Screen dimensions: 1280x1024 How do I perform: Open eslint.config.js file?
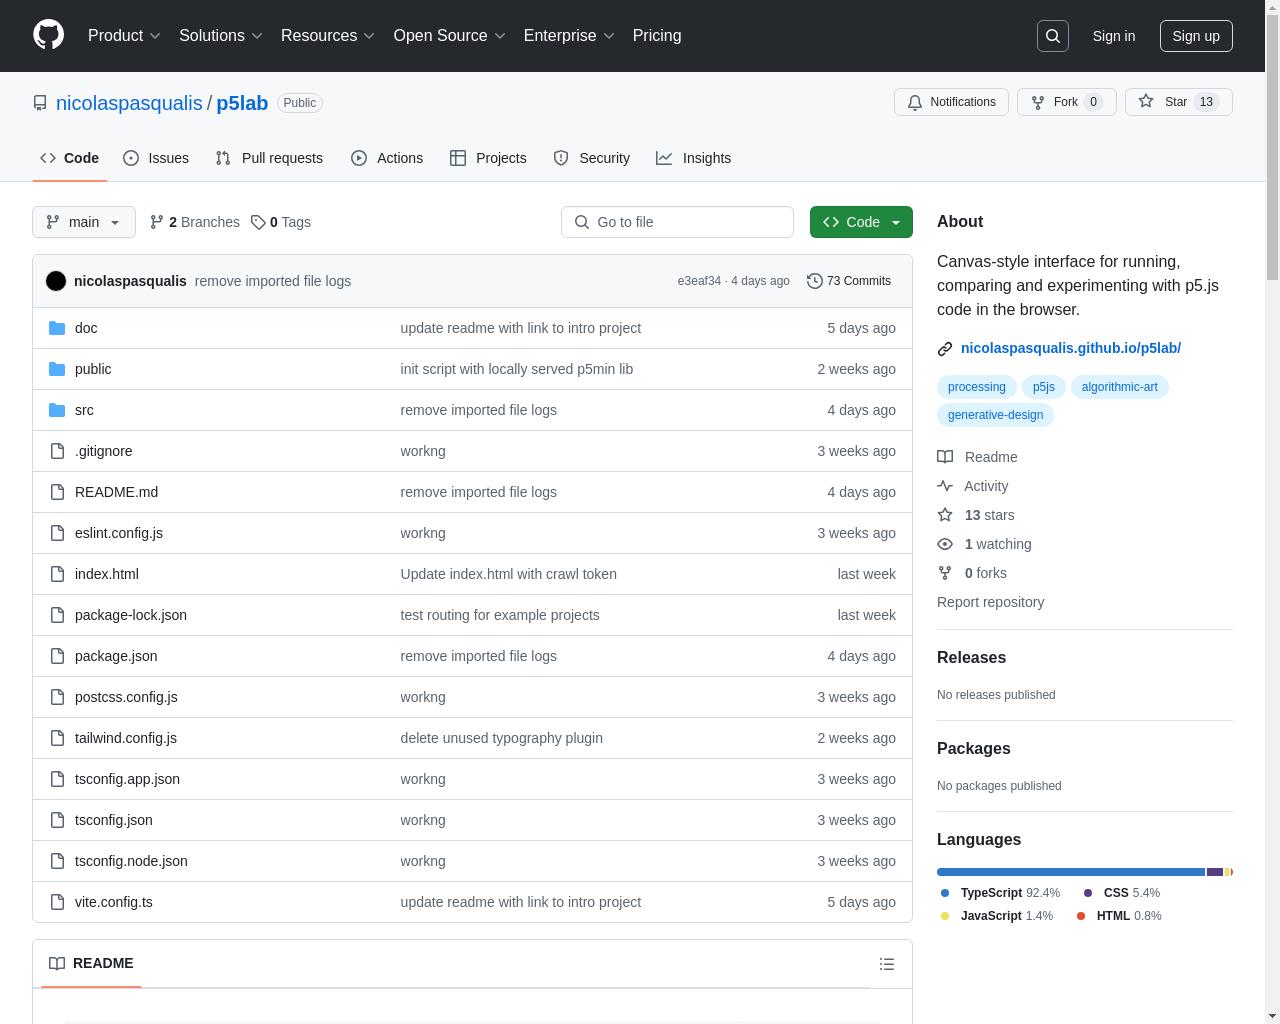[x=119, y=533]
